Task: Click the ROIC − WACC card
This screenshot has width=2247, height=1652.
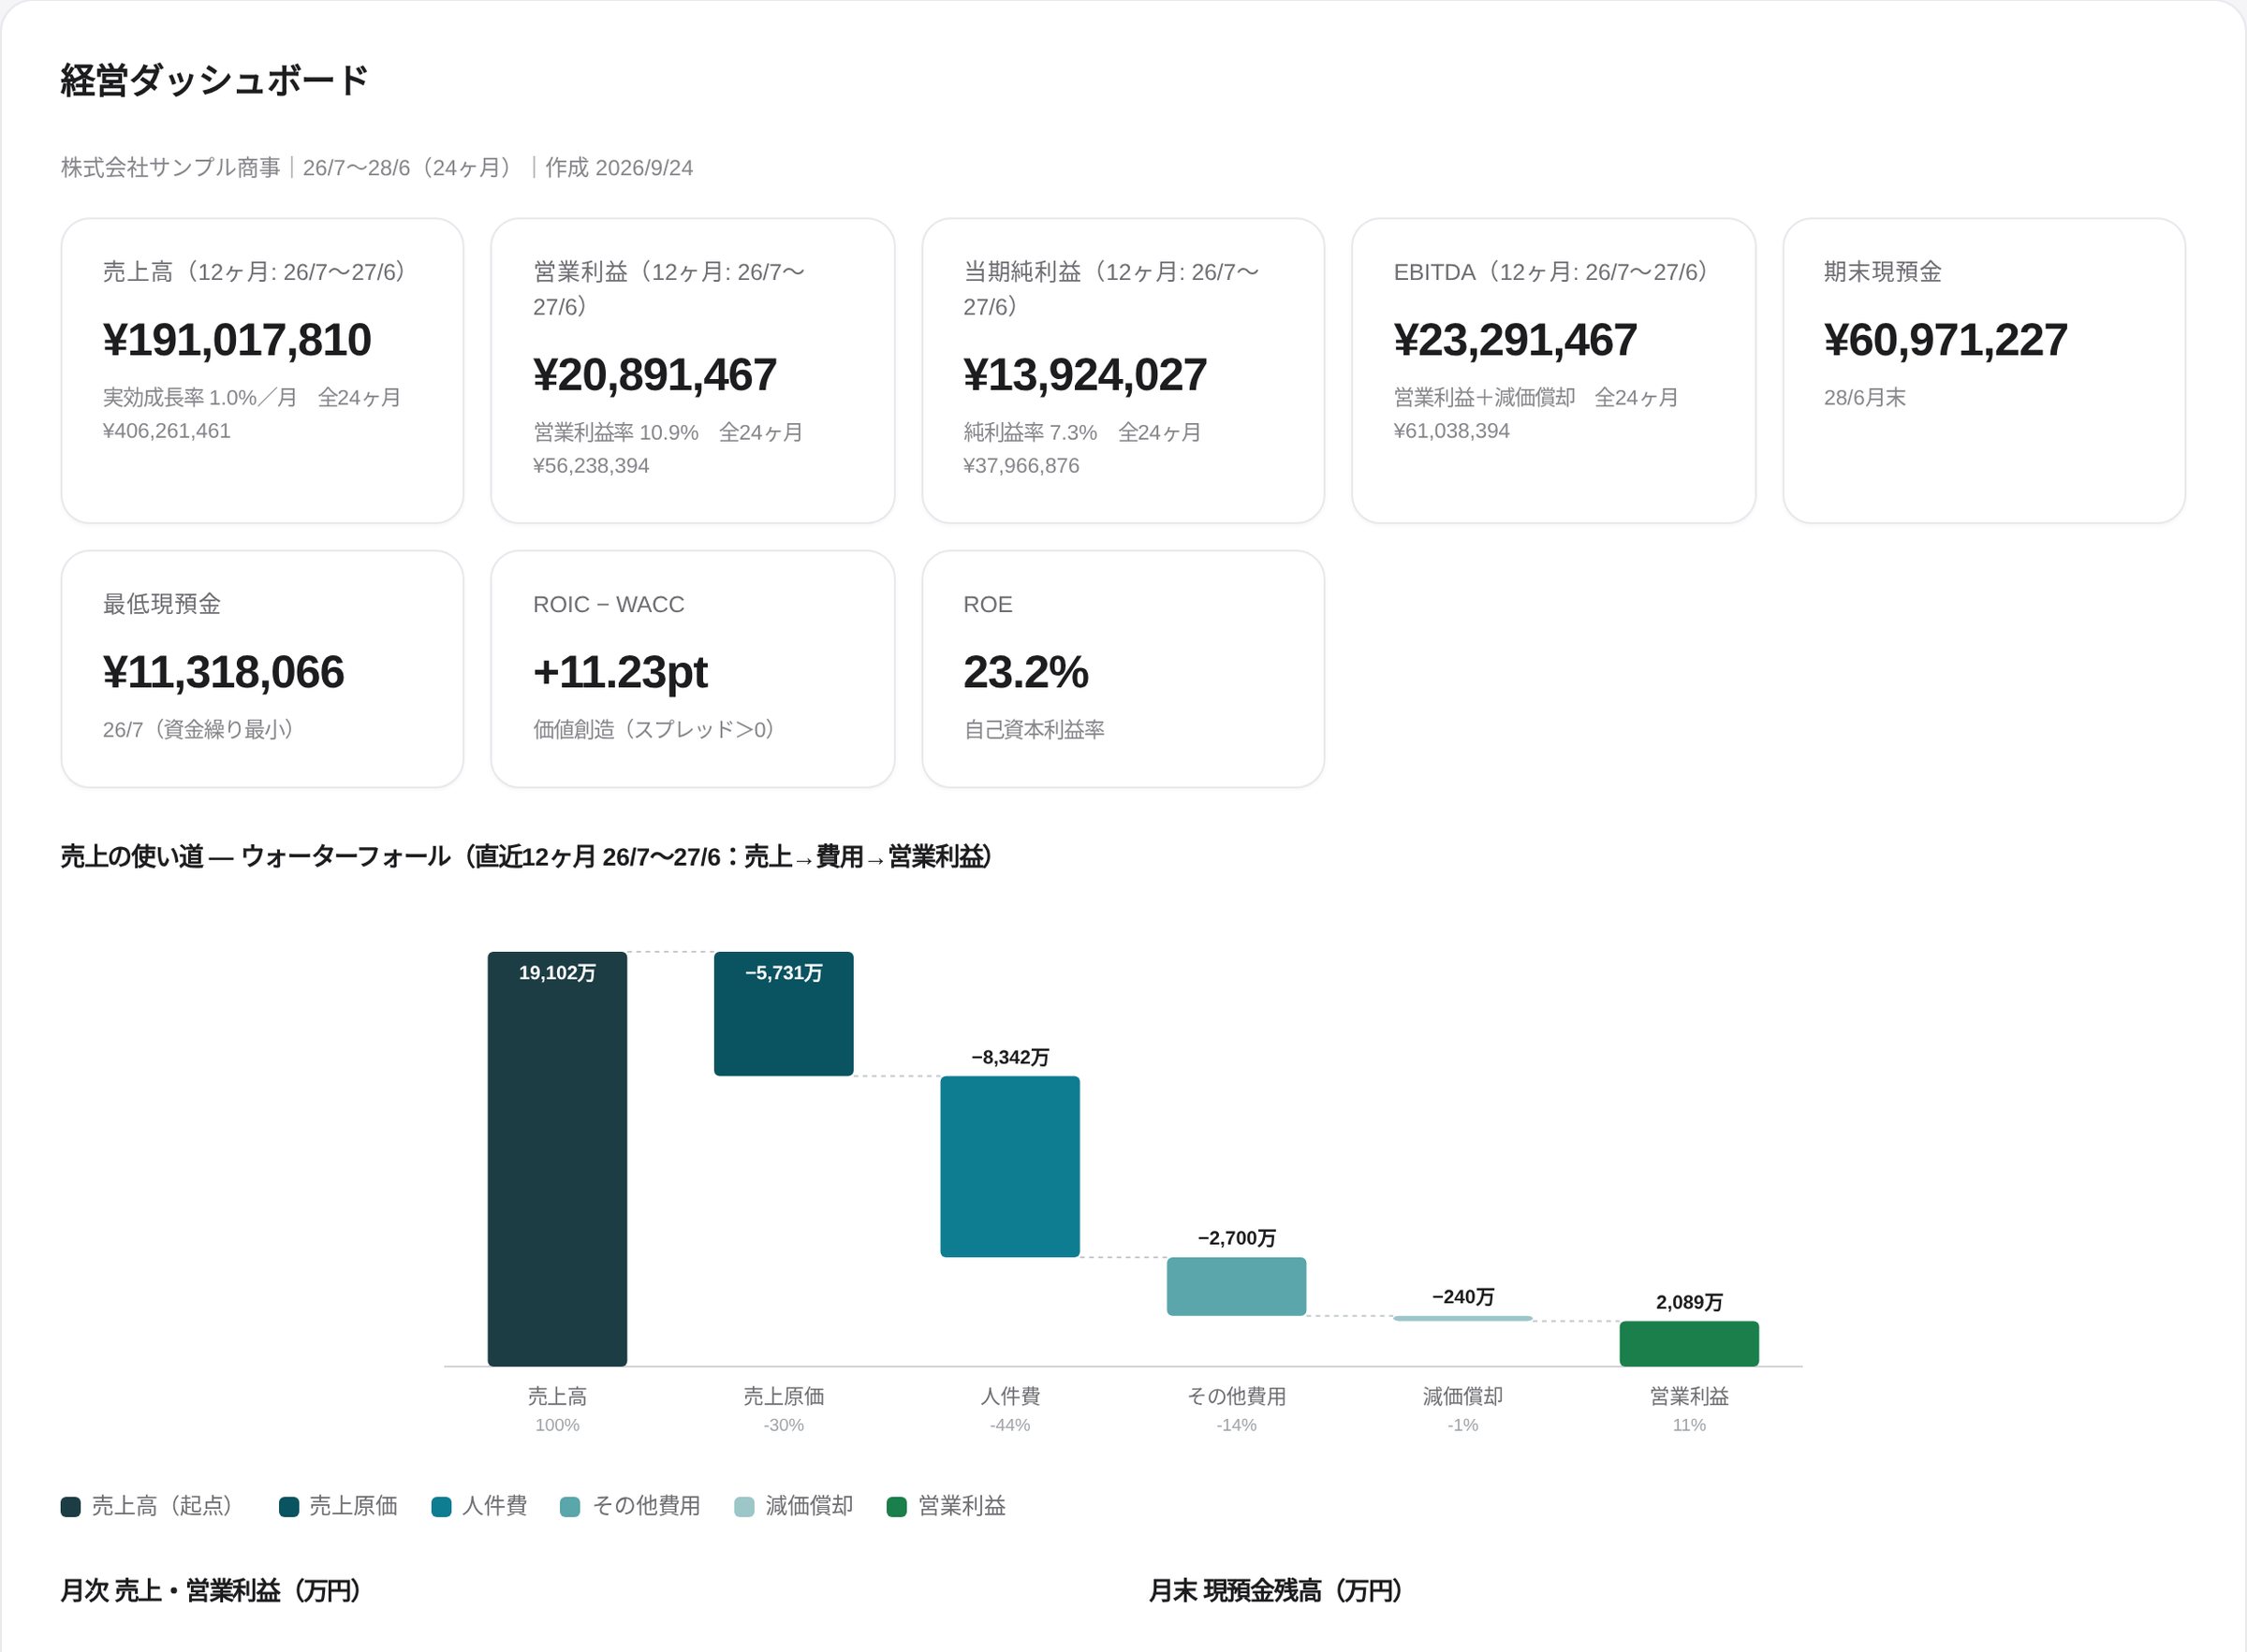Action: click(693, 669)
